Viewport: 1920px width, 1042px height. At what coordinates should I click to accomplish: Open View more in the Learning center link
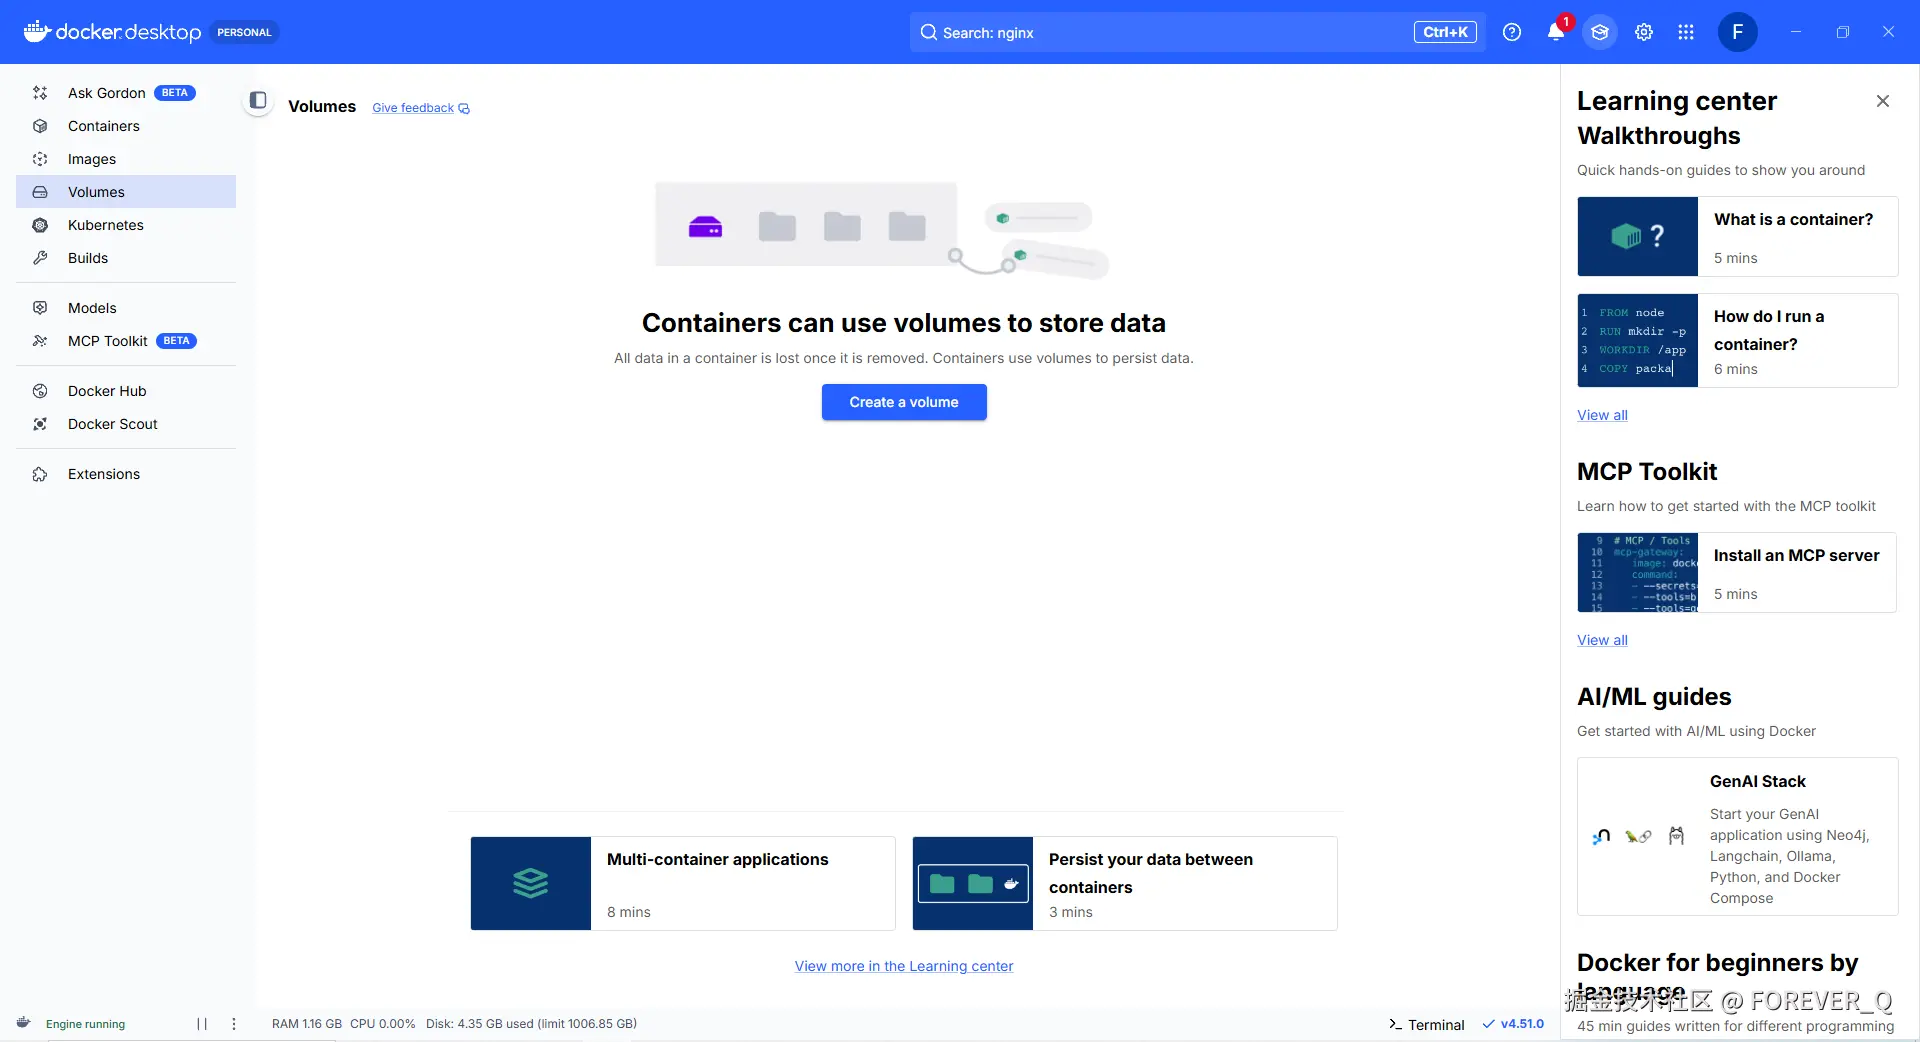[x=904, y=966]
